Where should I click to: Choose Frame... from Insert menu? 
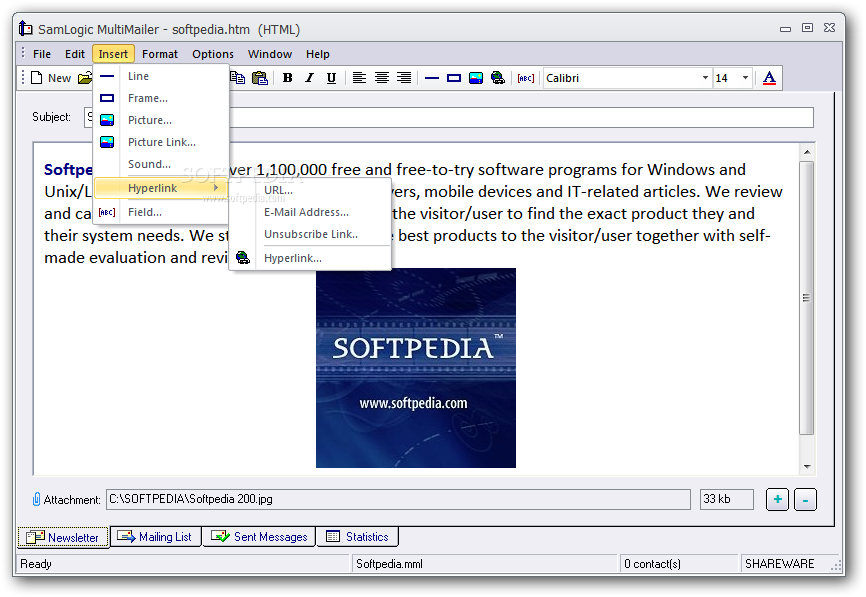(161, 98)
